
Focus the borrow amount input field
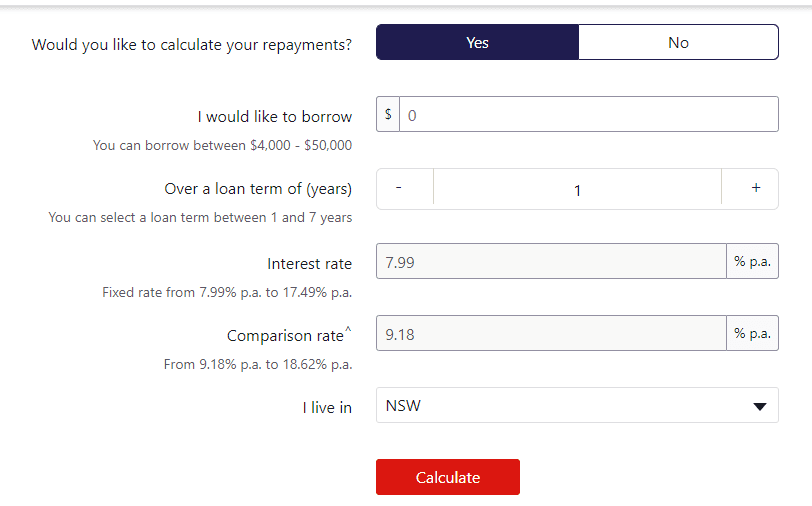588,115
